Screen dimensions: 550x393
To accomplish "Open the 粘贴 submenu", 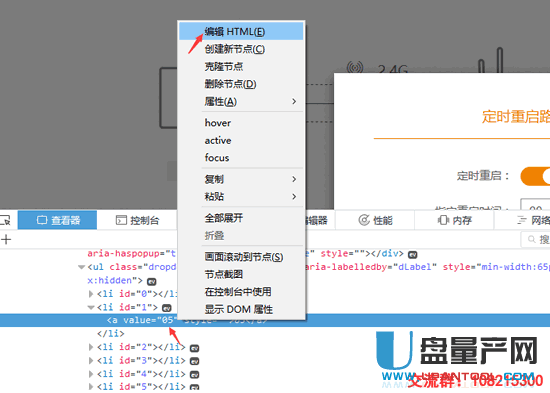I will [241, 196].
